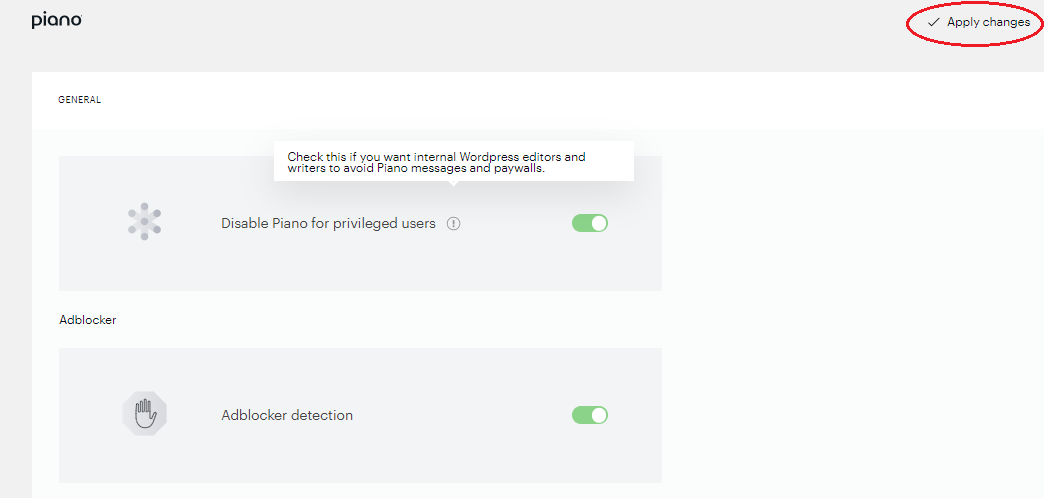Click the Adblocker hand stop-sign icon

pos(144,413)
